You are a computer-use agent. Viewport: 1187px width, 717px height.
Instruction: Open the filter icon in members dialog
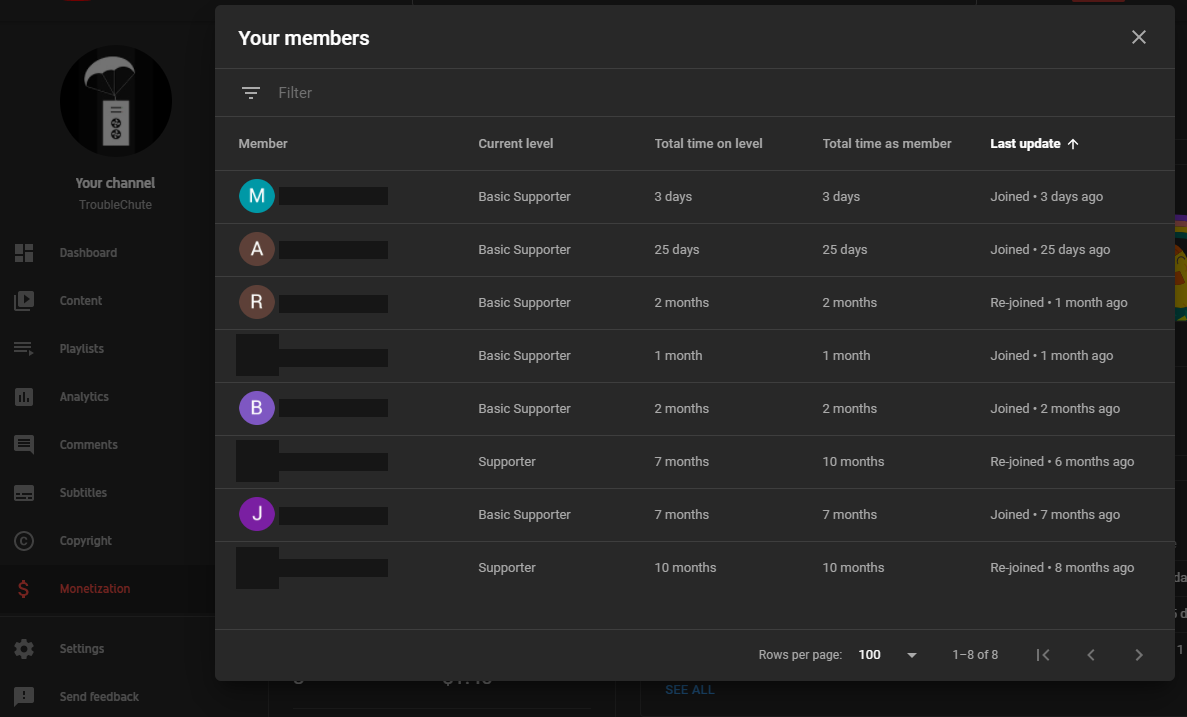[x=250, y=92]
